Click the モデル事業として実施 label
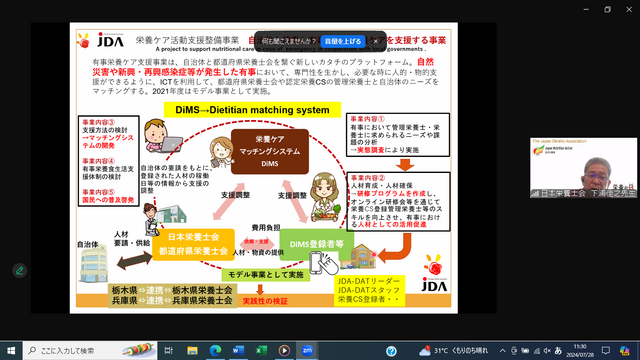The height and width of the screenshot is (360, 640). [266, 275]
